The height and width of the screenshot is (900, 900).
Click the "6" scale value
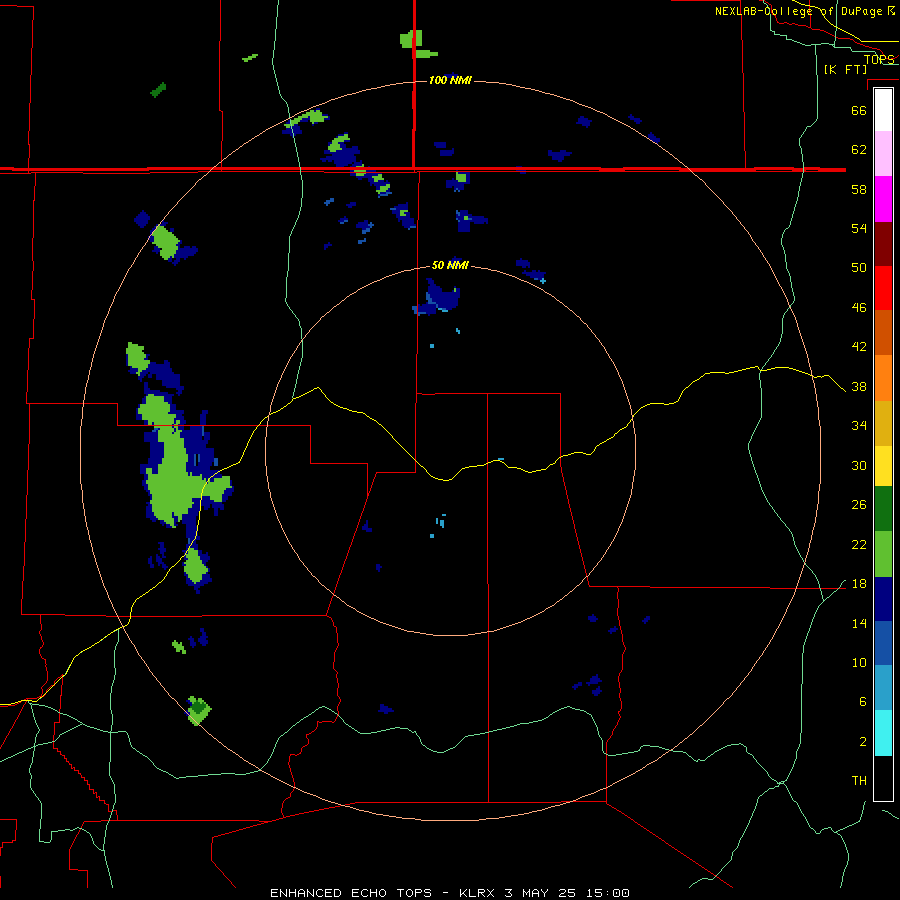(x=863, y=701)
